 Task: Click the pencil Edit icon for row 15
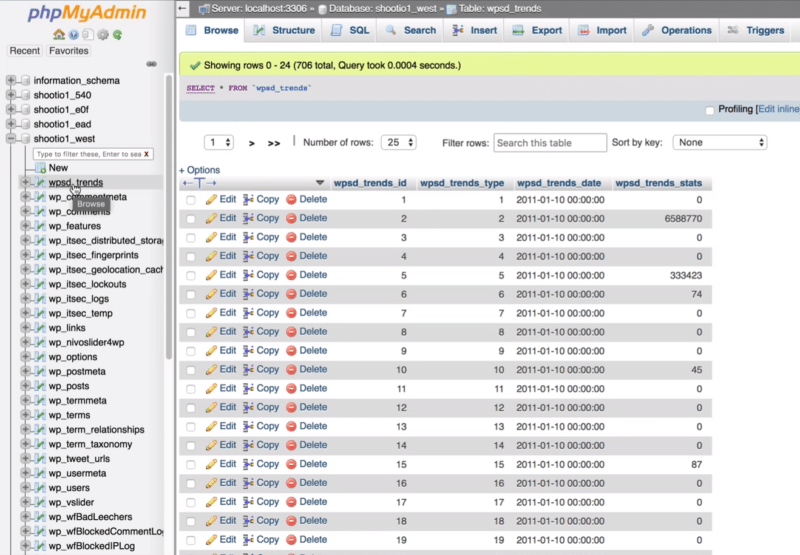click(x=211, y=464)
